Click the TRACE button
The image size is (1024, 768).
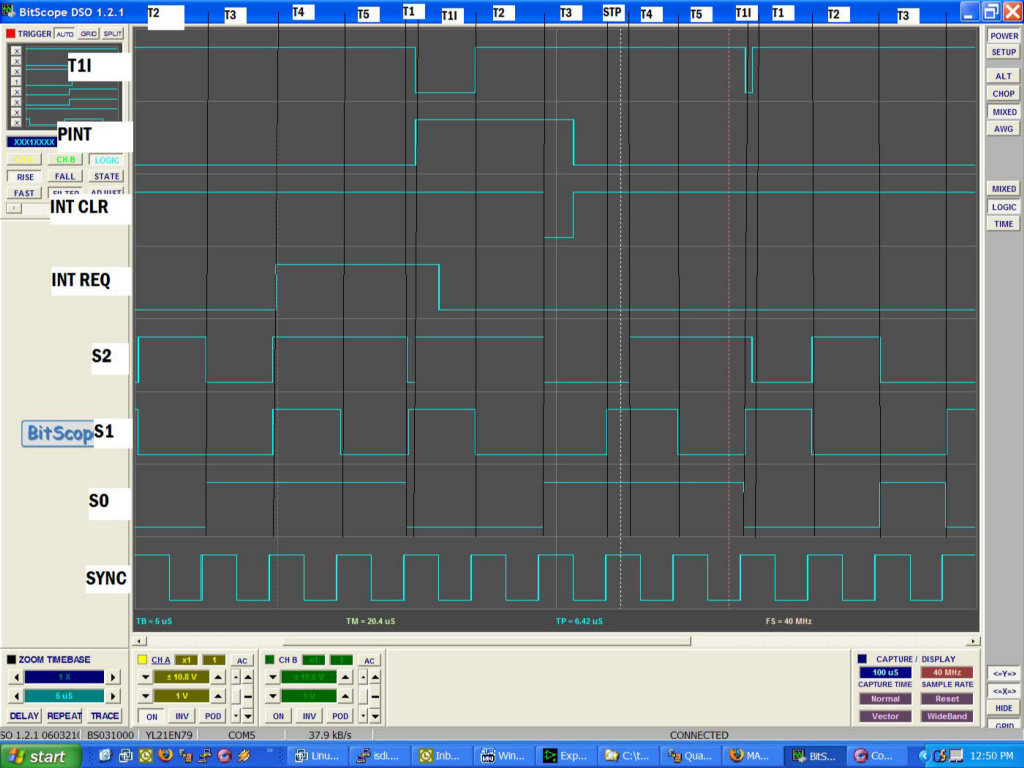[x=104, y=716]
